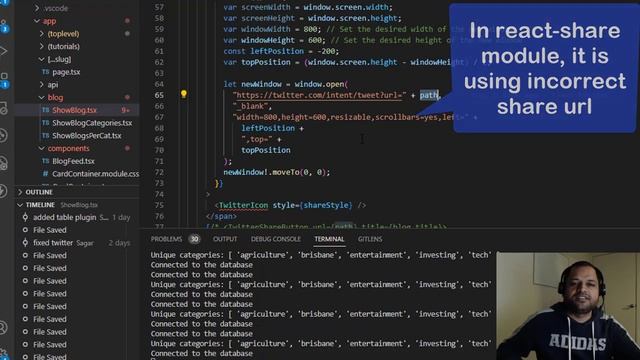Open the Source Control view
Image resolution: width=640 pixels, height=360 pixels.
(x=4, y=26)
